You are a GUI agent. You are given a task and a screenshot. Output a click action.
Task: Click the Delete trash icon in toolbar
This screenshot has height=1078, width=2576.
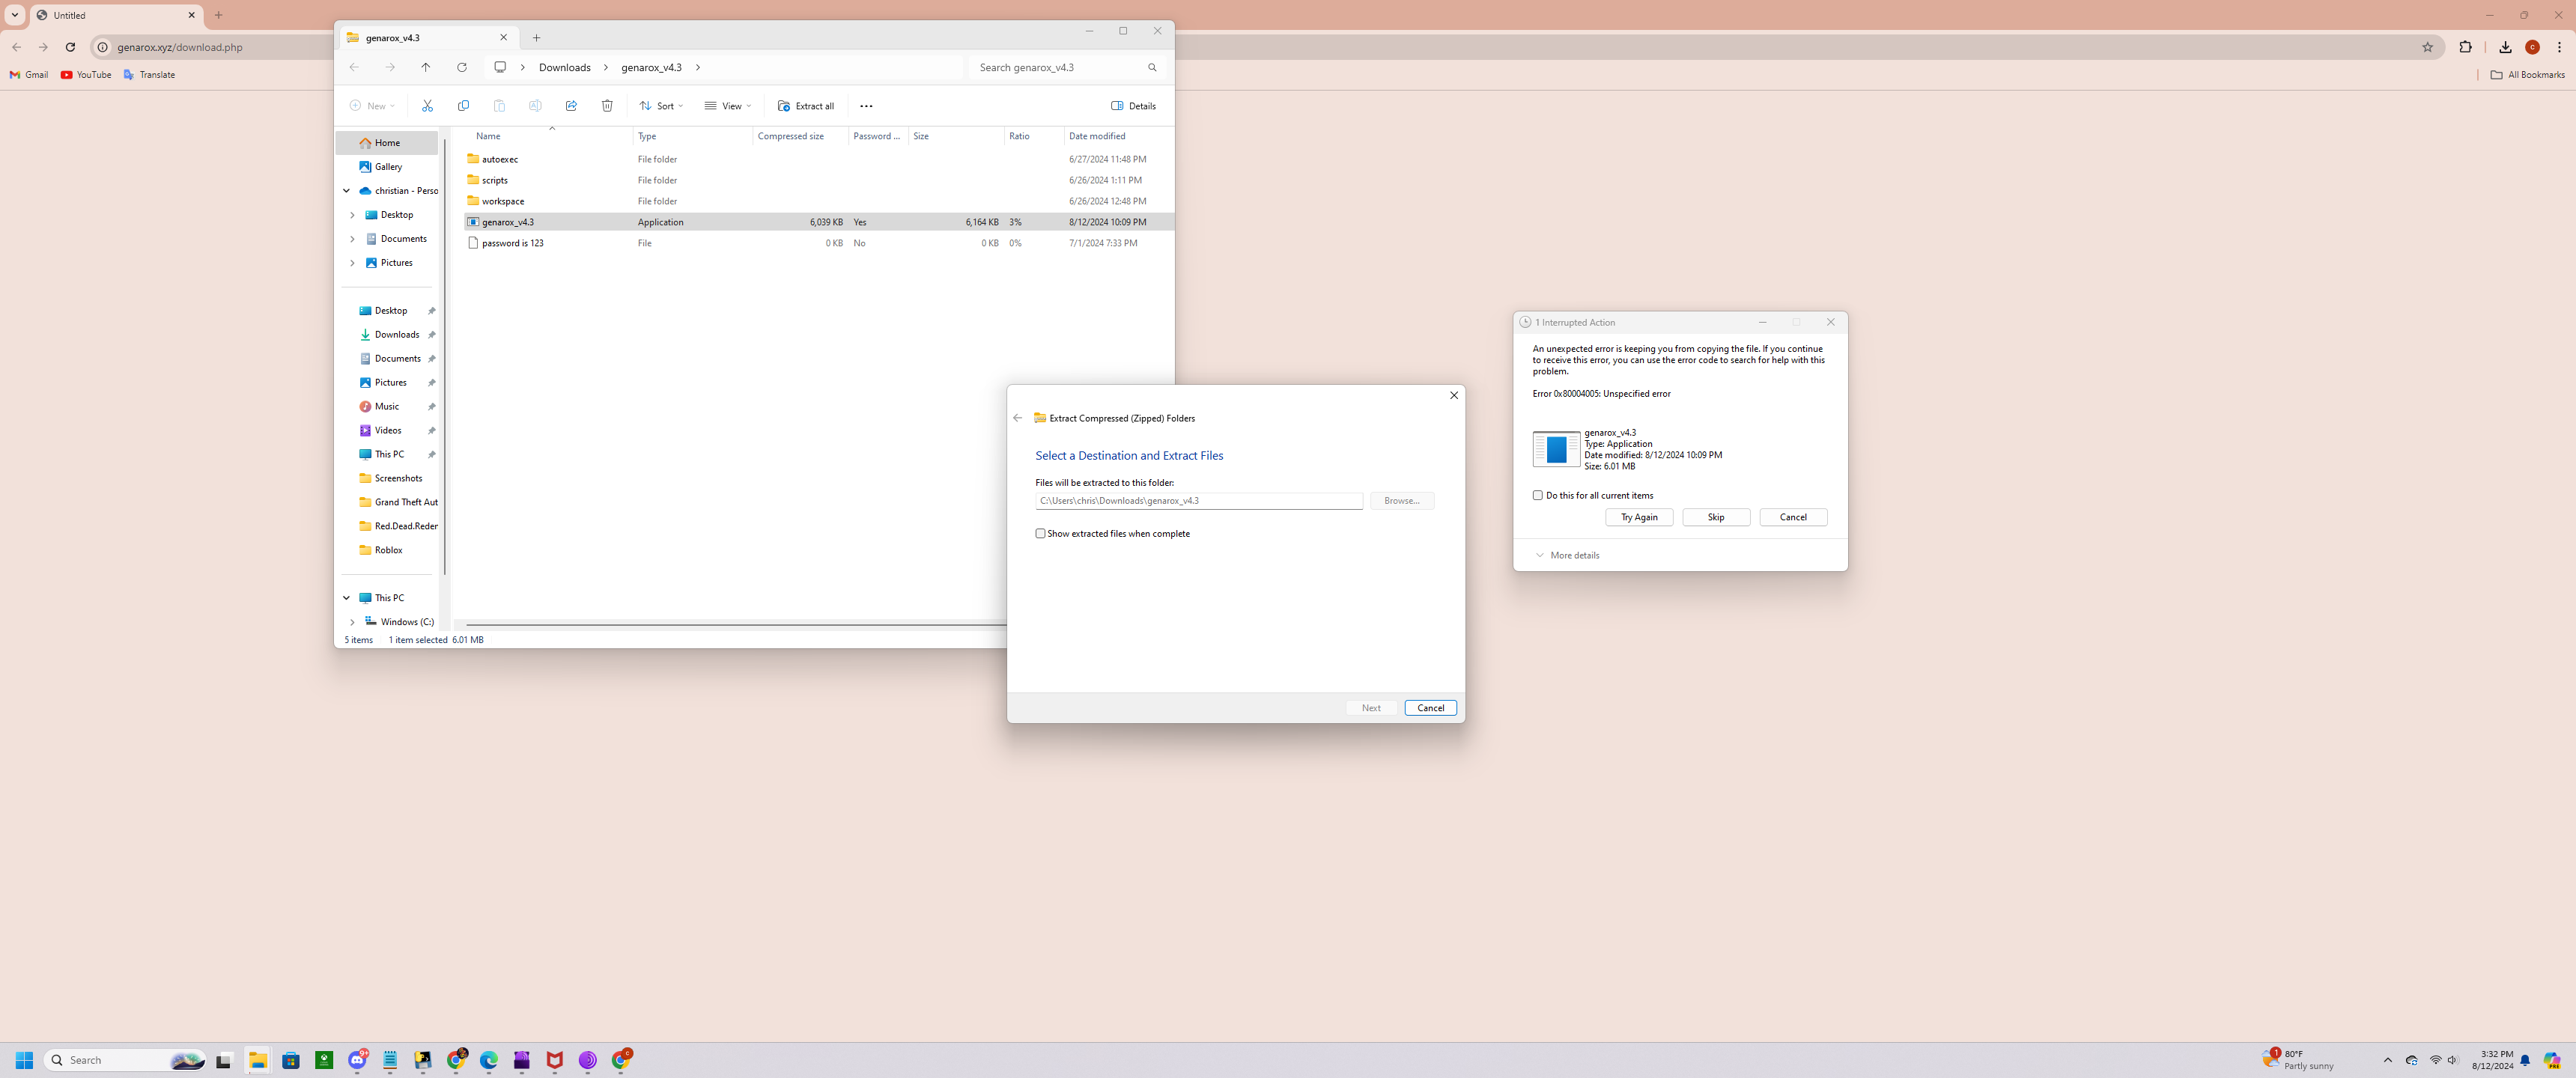[x=607, y=106]
